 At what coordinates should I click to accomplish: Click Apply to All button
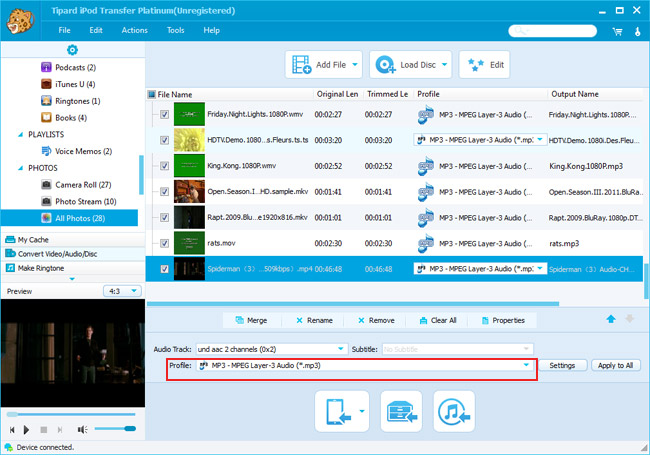coord(616,365)
